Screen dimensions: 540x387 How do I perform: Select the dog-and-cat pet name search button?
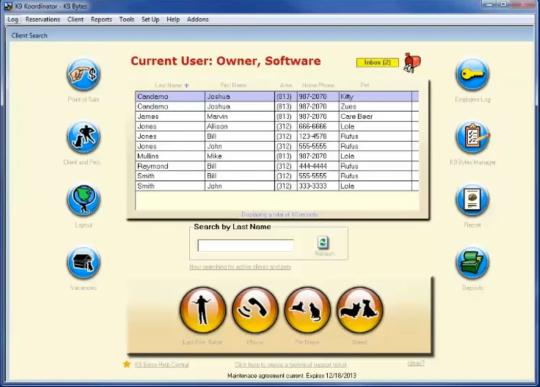(x=307, y=310)
